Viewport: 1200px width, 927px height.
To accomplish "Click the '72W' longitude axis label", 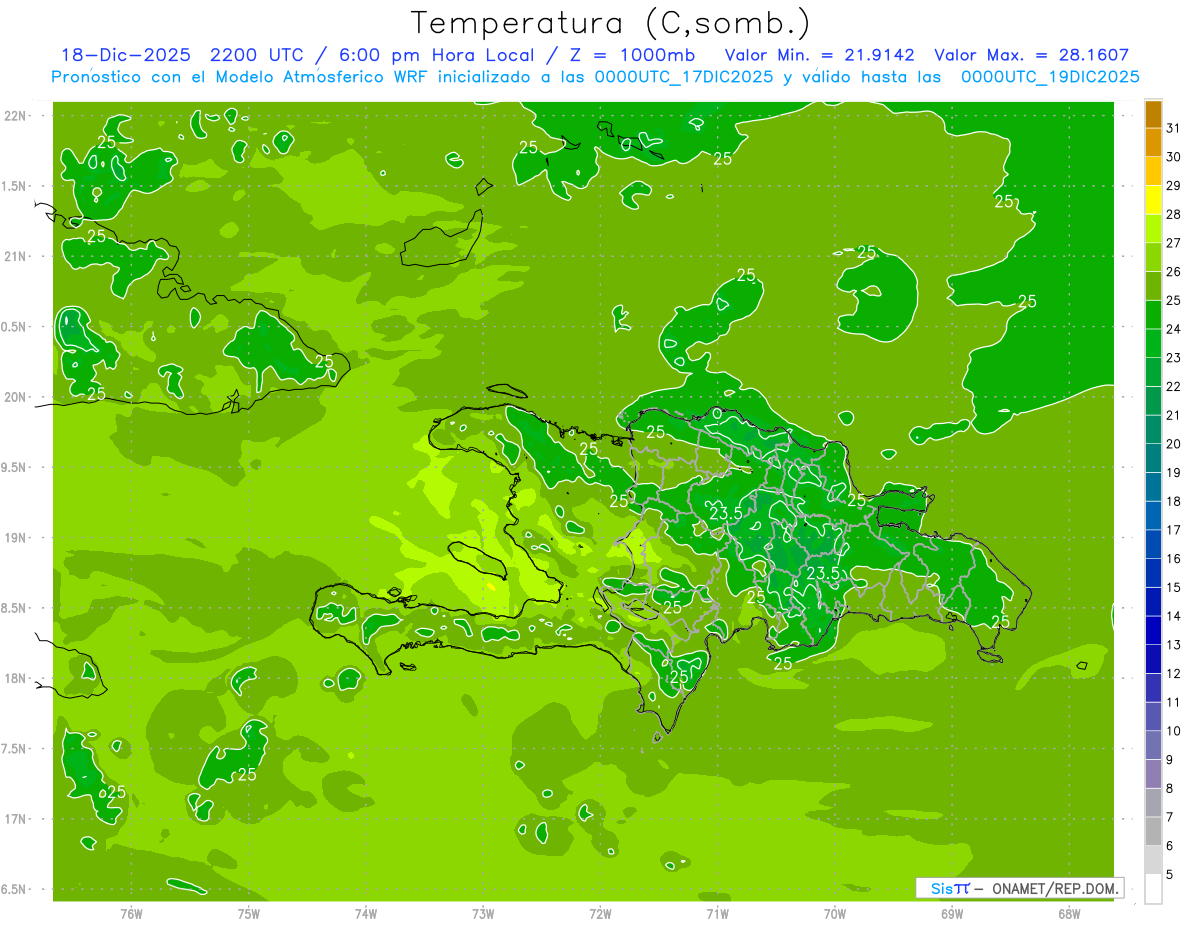I will tap(600, 913).
